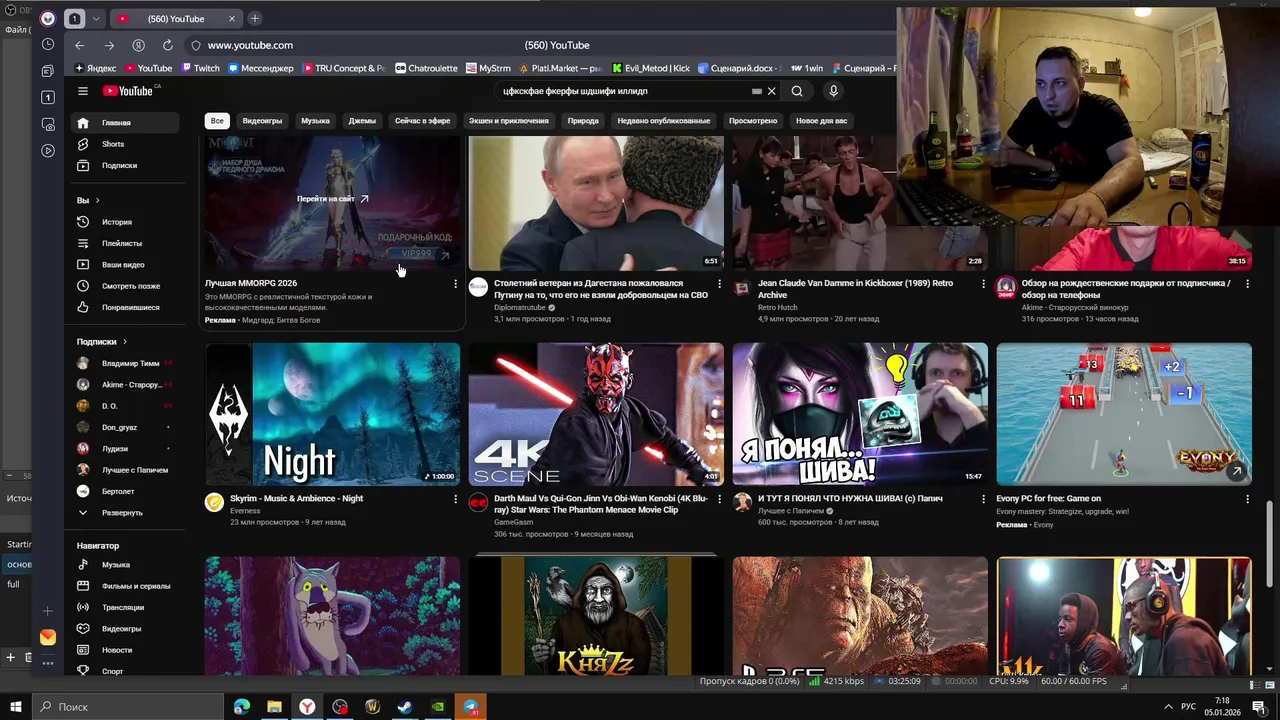Open the Мессенджер bookmark
The image size is (1280, 720).
tap(261, 68)
